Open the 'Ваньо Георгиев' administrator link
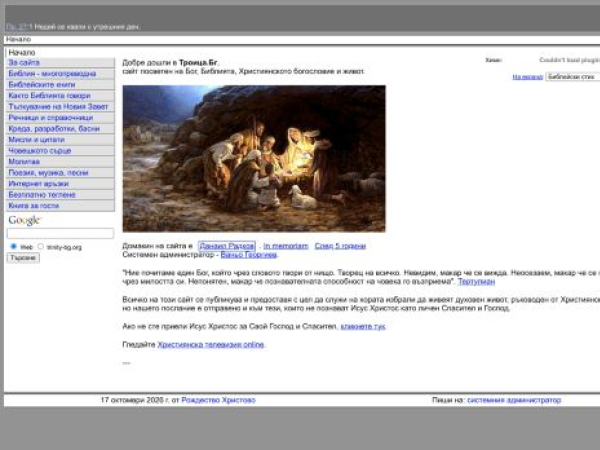600x450 pixels. [249, 254]
